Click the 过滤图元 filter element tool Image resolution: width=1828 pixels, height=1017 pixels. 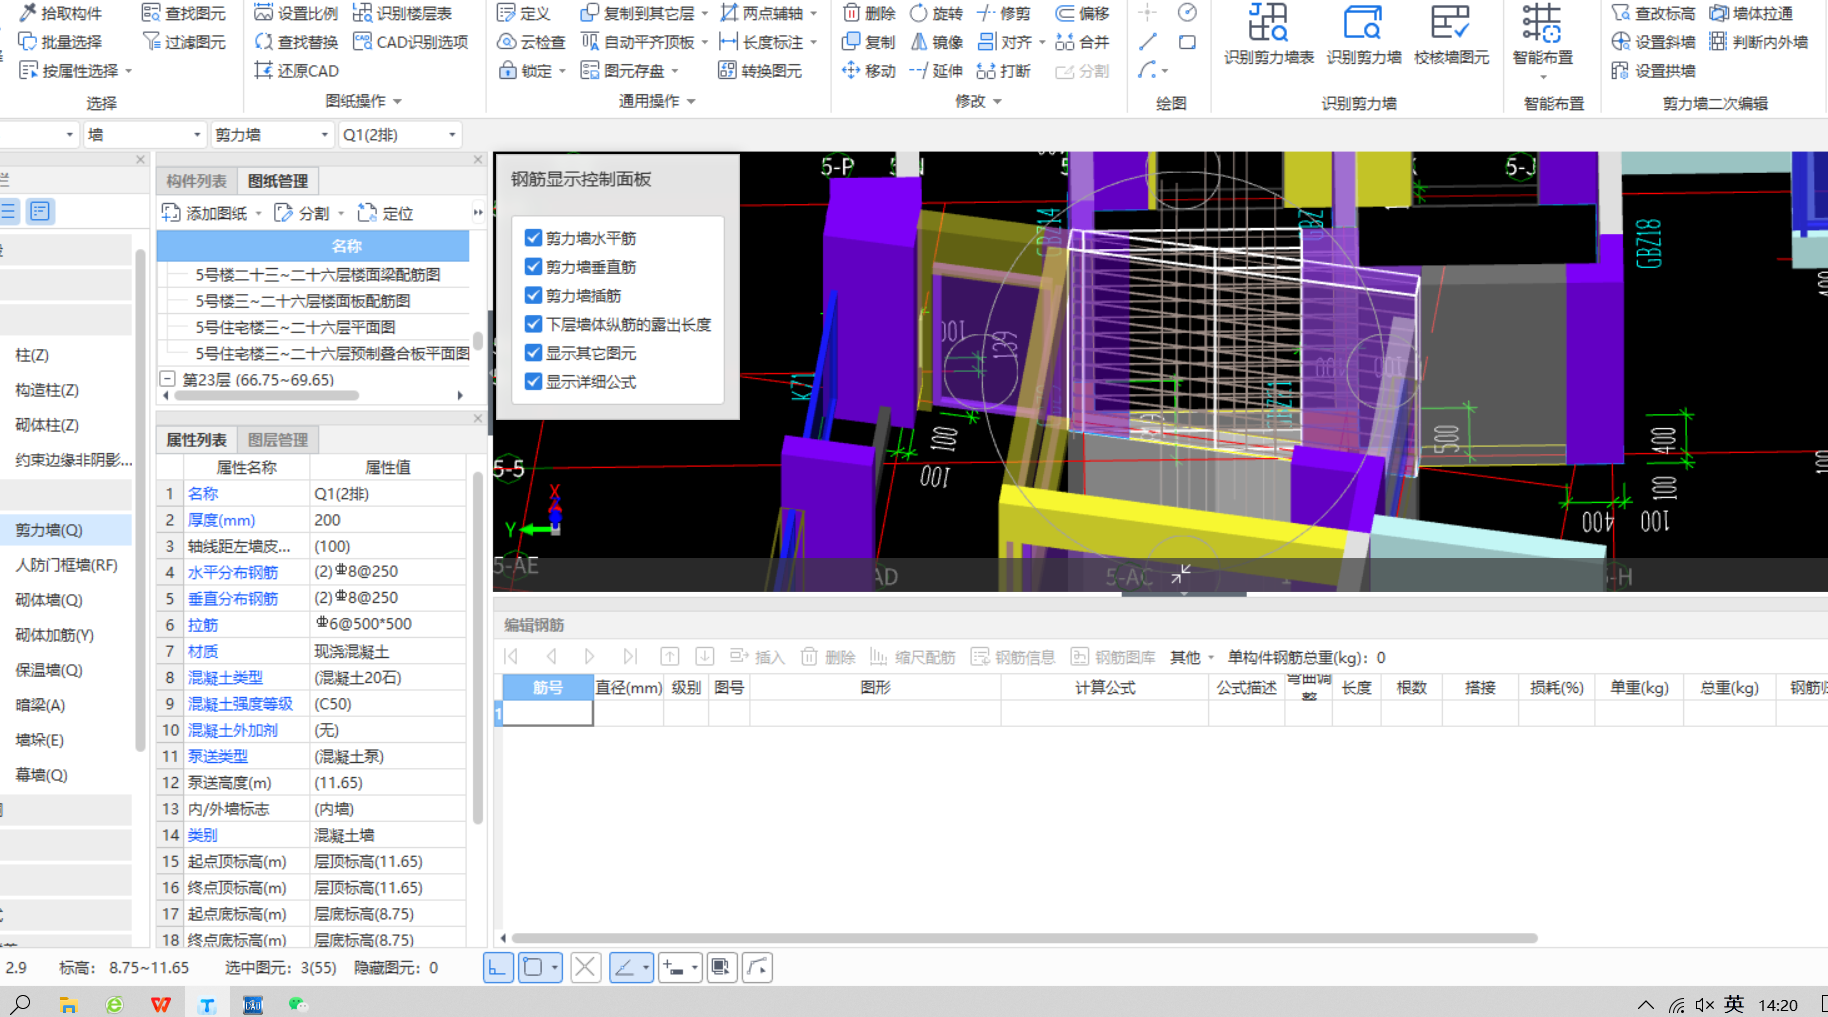pos(183,42)
